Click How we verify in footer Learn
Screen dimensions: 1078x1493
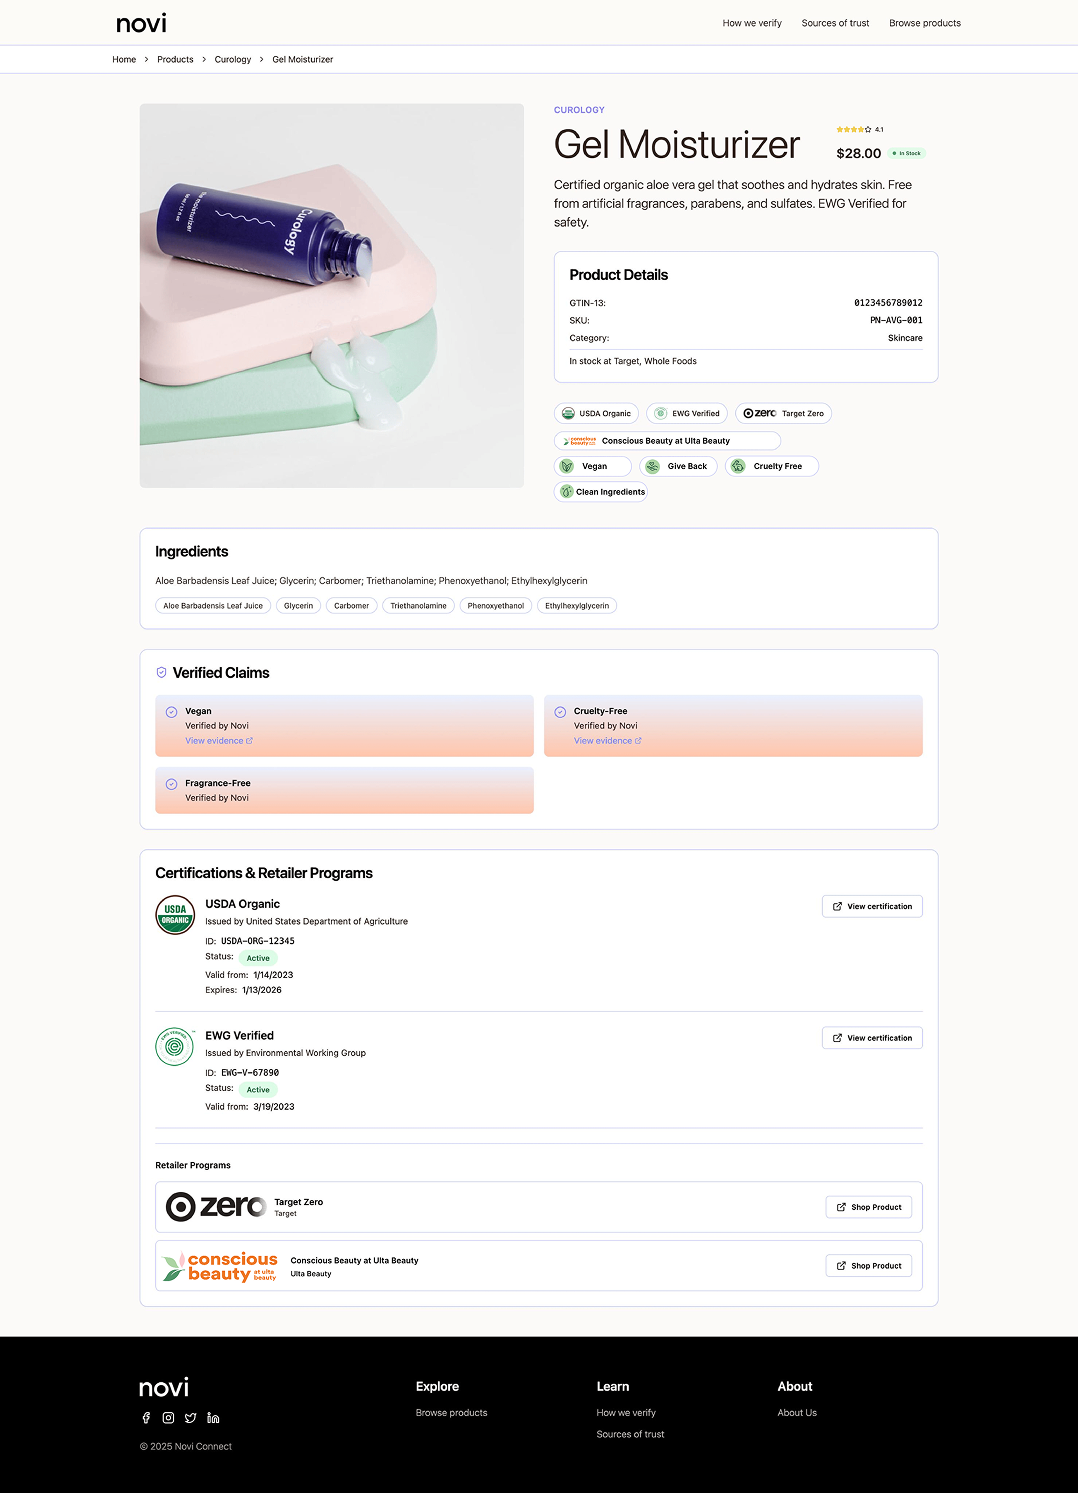[x=626, y=1413]
